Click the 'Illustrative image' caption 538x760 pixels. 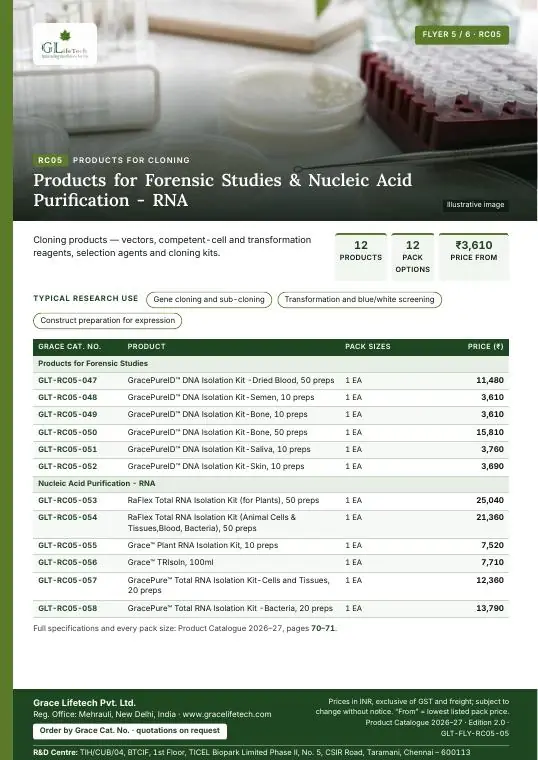475,205
